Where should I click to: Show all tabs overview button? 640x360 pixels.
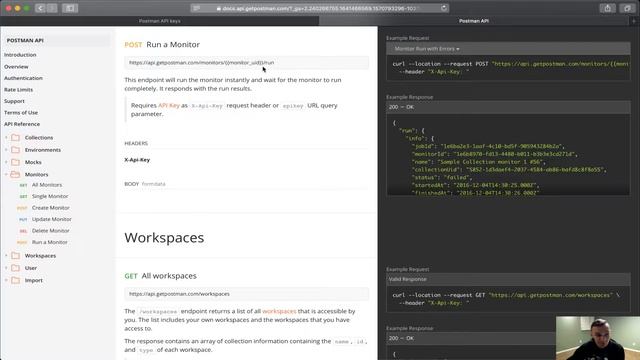coord(627,8)
